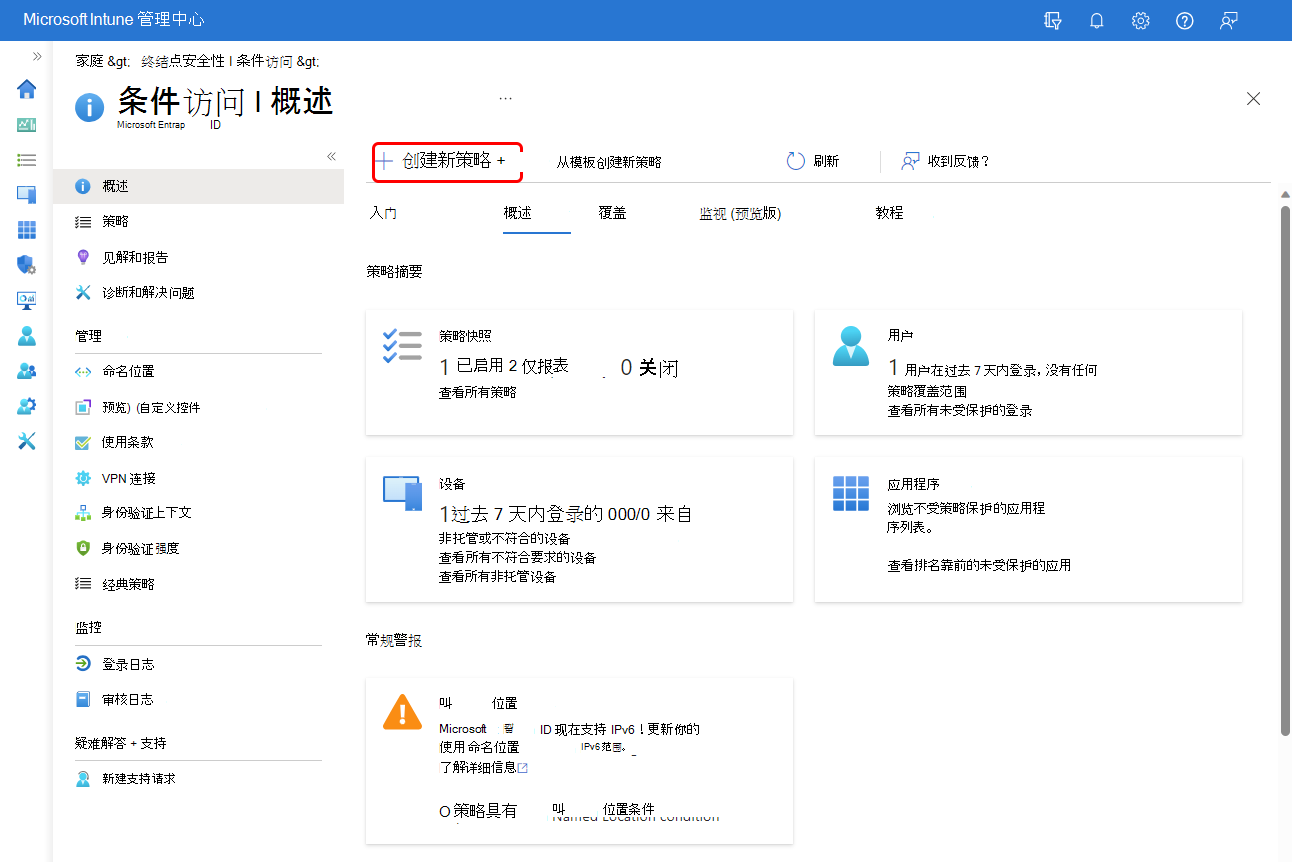Open the Devices icon in left rail

(x=27, y=195)
